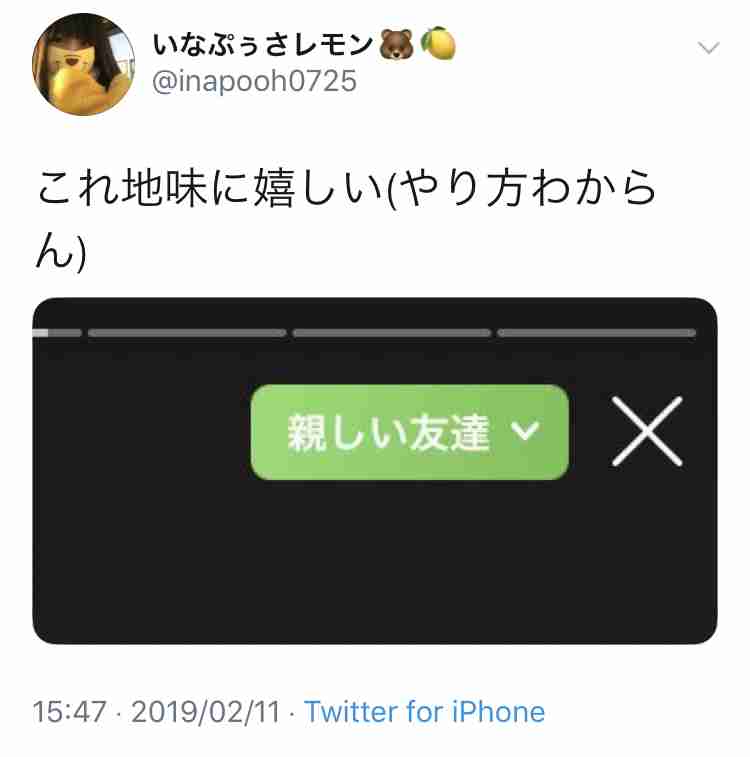Click the 2019/02/11 date
This screenshot has height=757, width=750.
(206, 712)
